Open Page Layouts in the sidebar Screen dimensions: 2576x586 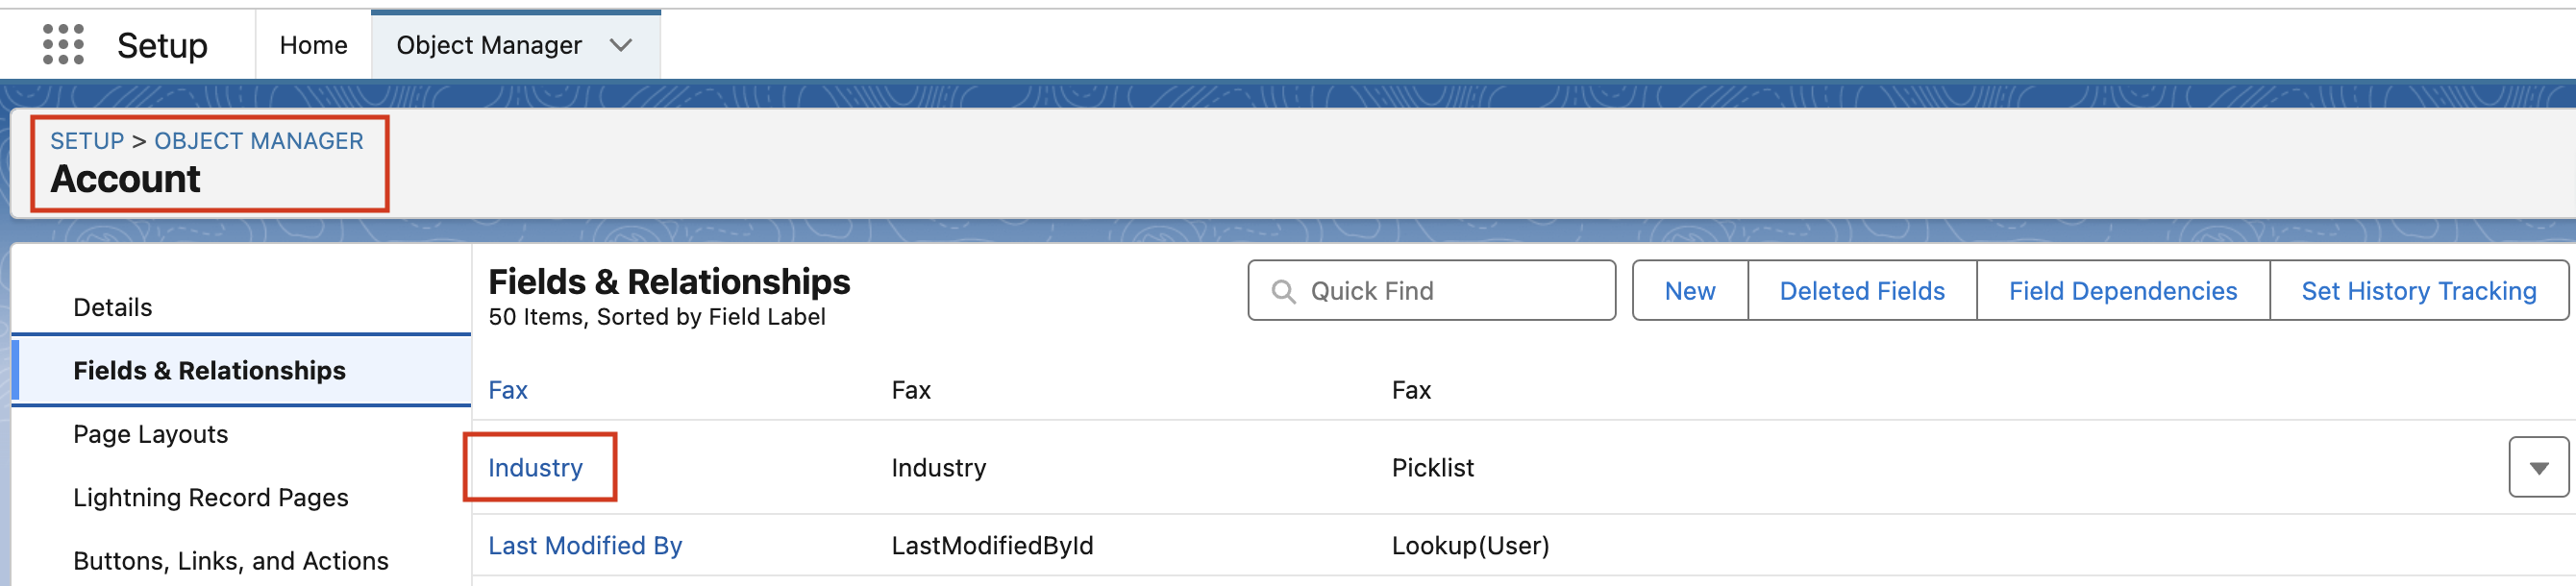[151, 434]
